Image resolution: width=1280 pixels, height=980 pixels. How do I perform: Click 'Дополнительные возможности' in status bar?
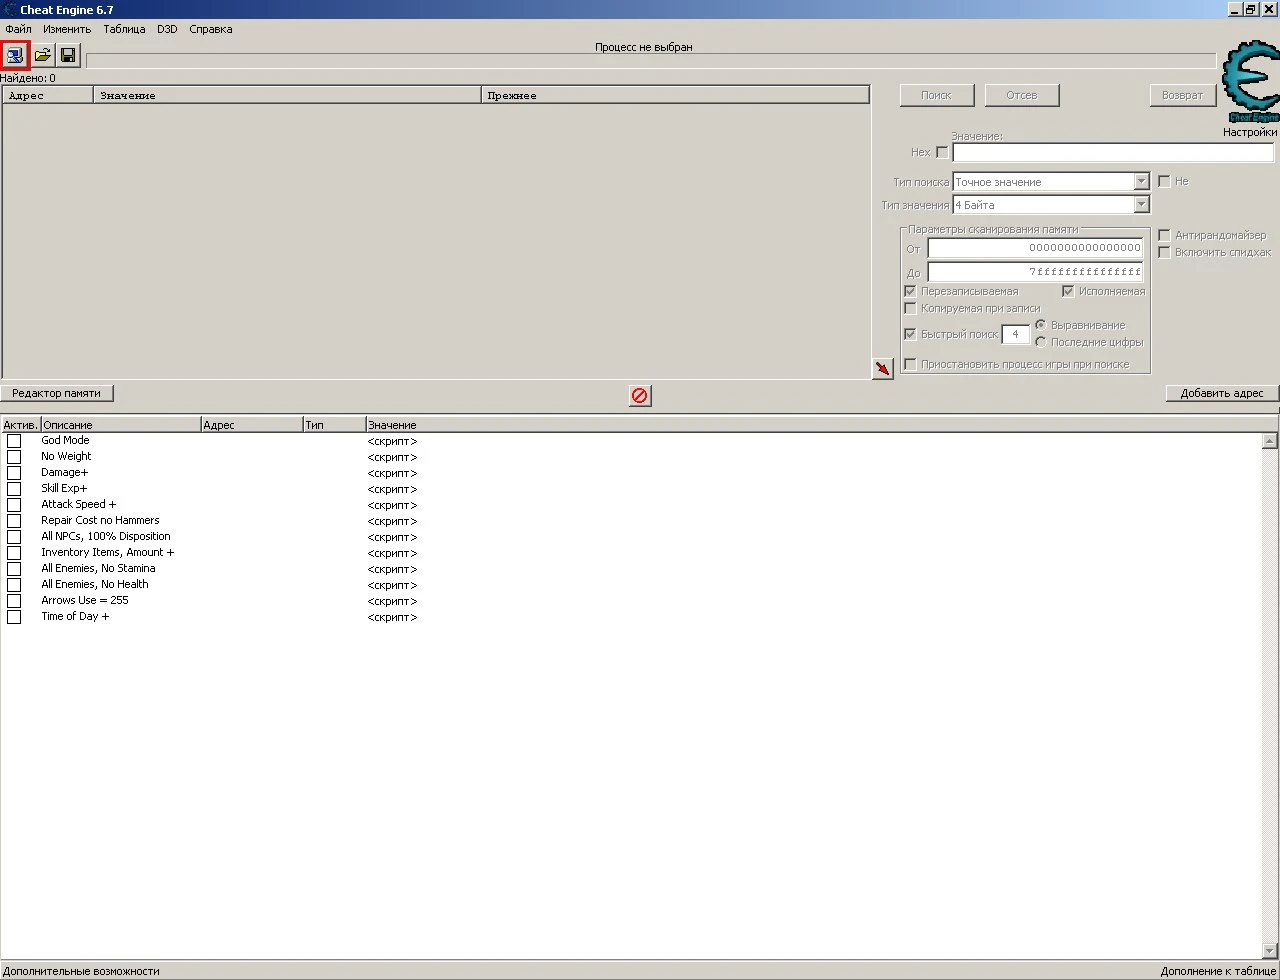click(x=81, y=971)
